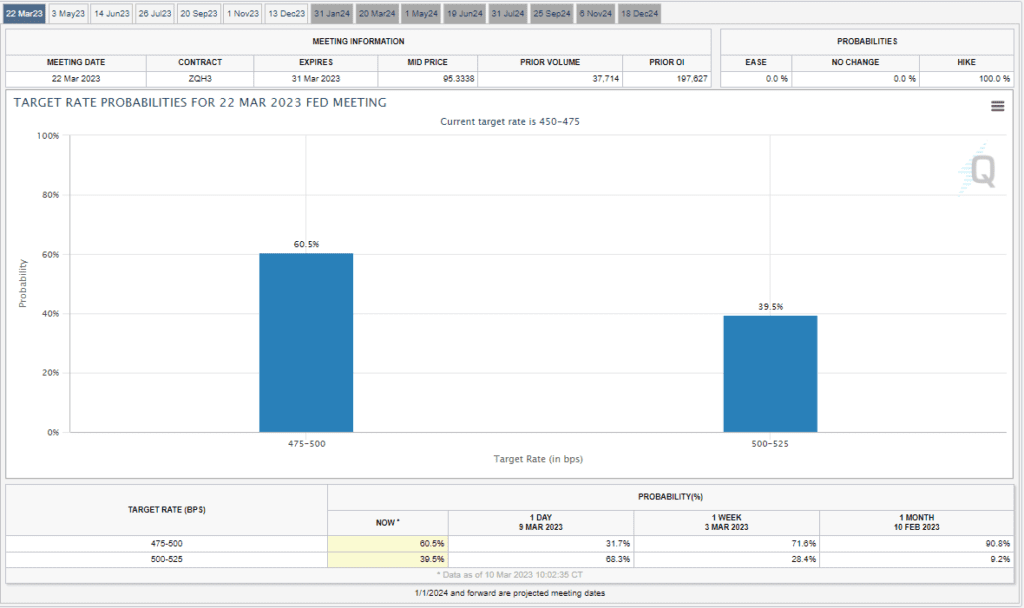
Task: Click the Q watermark logo on chart
Action: [x=978, y=171]
